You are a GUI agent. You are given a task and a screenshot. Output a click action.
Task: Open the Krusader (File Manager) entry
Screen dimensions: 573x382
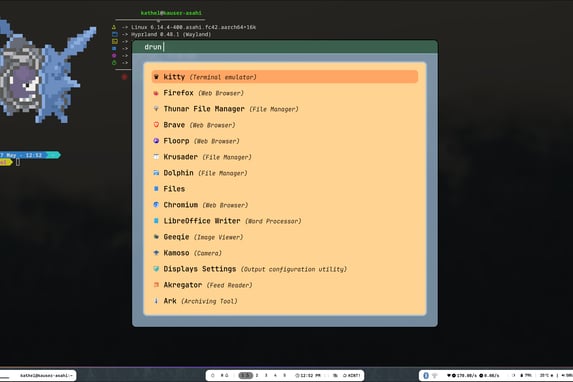coord(285,157)
